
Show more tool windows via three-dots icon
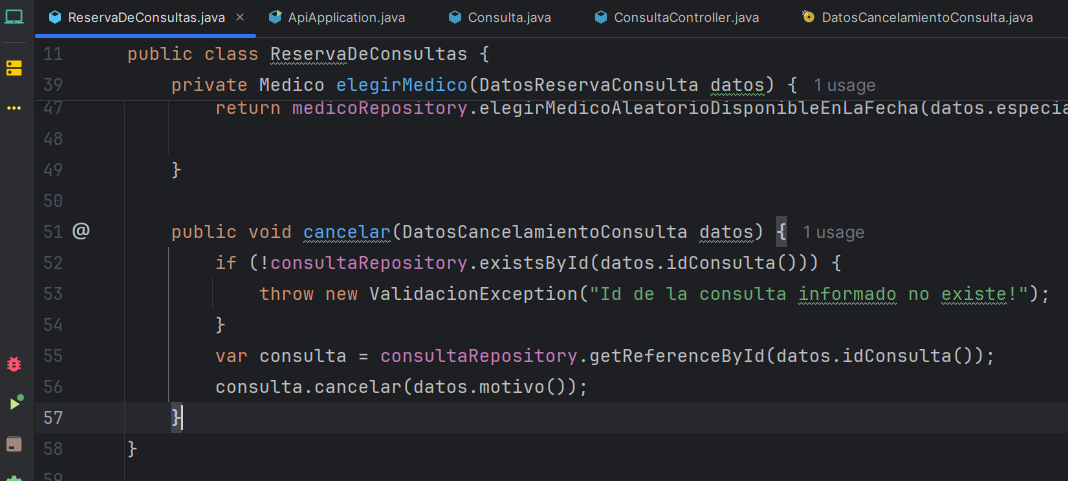pos(14,108)
